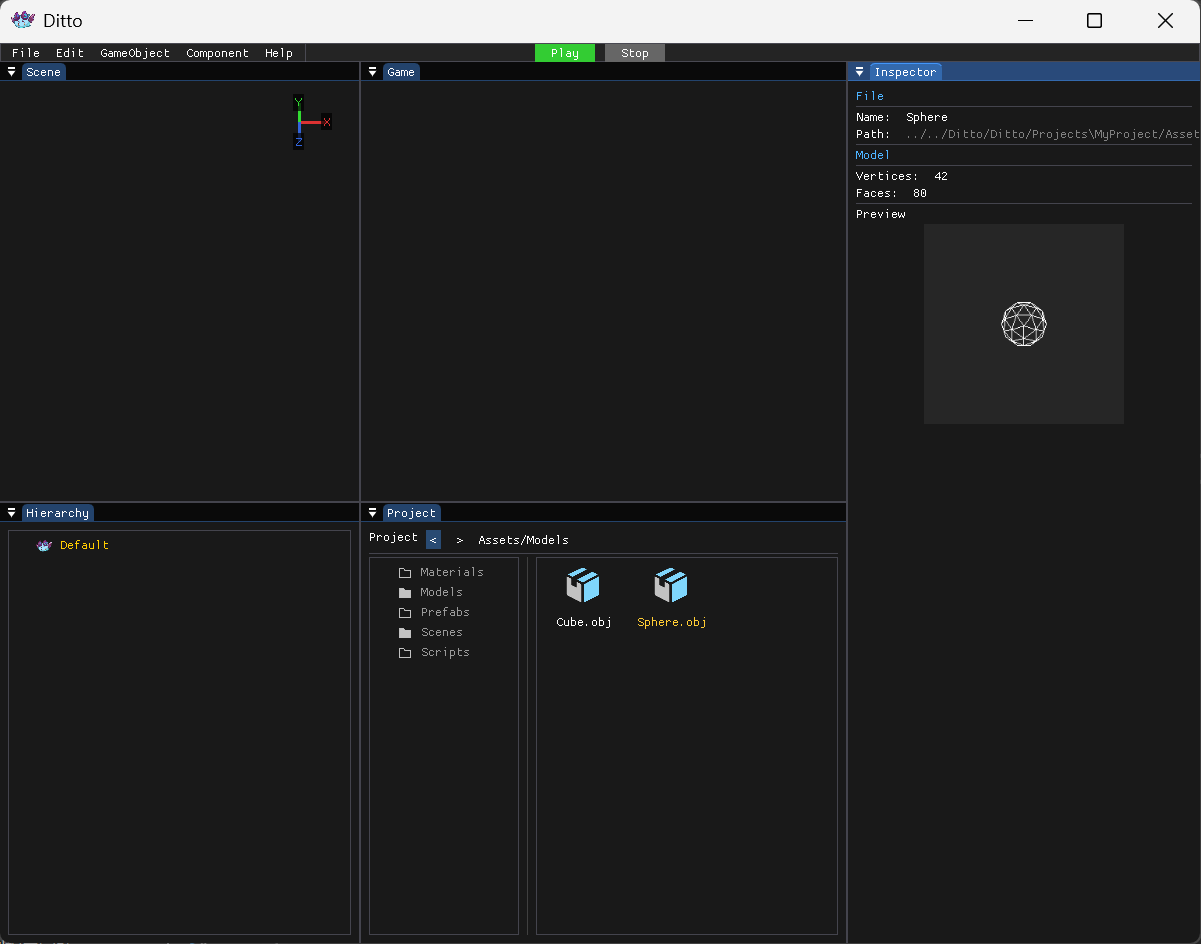Click the Z axis gizmo handle
Image resolution: width=1201 pixels, height=944 pixels.
[298, 142]
